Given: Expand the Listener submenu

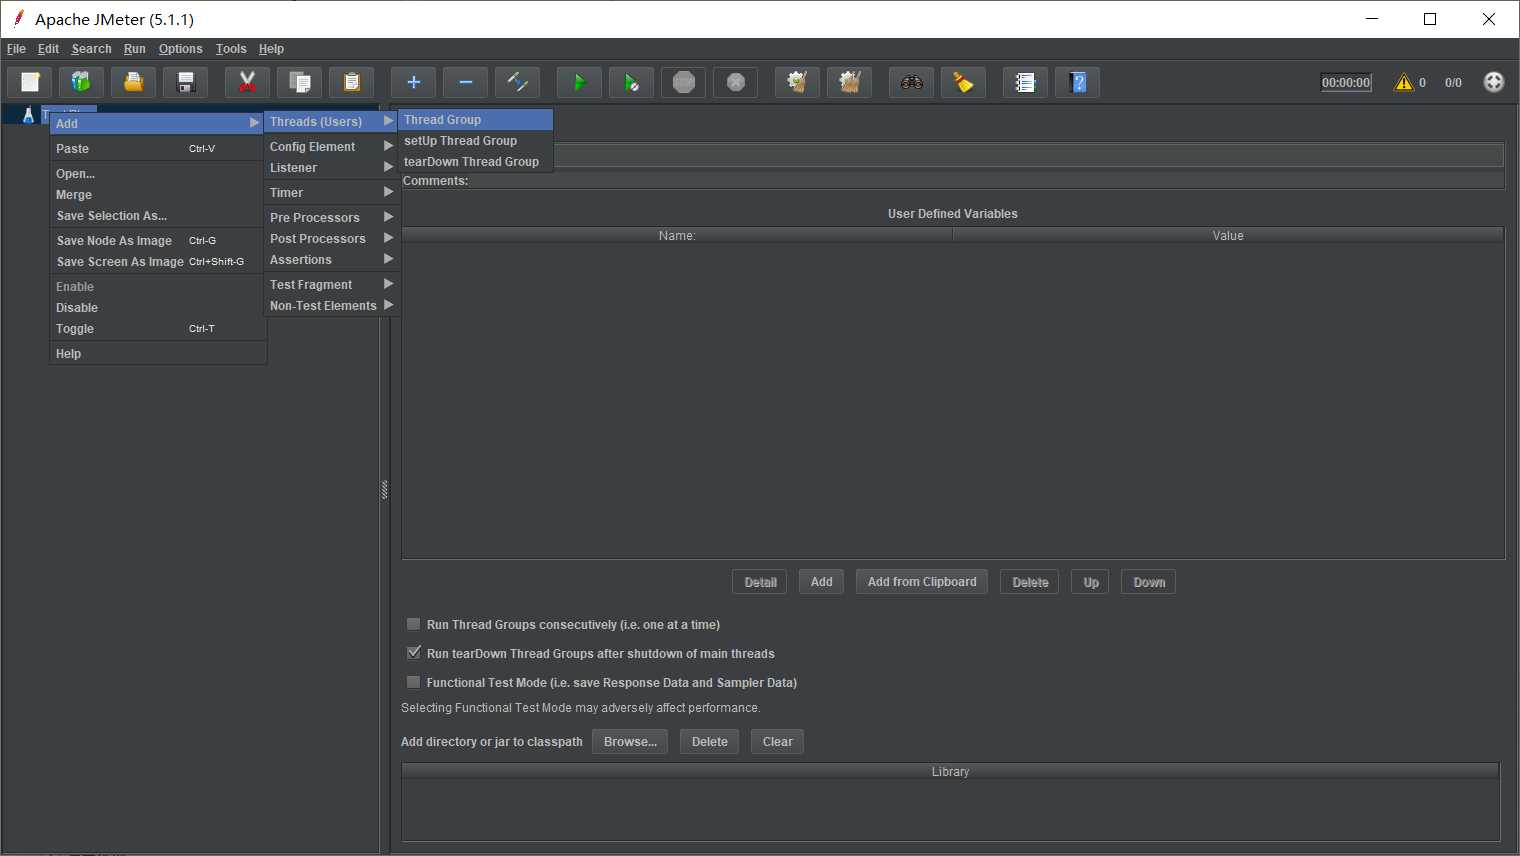Looking at the screenshot, I should tap(331, 167).
